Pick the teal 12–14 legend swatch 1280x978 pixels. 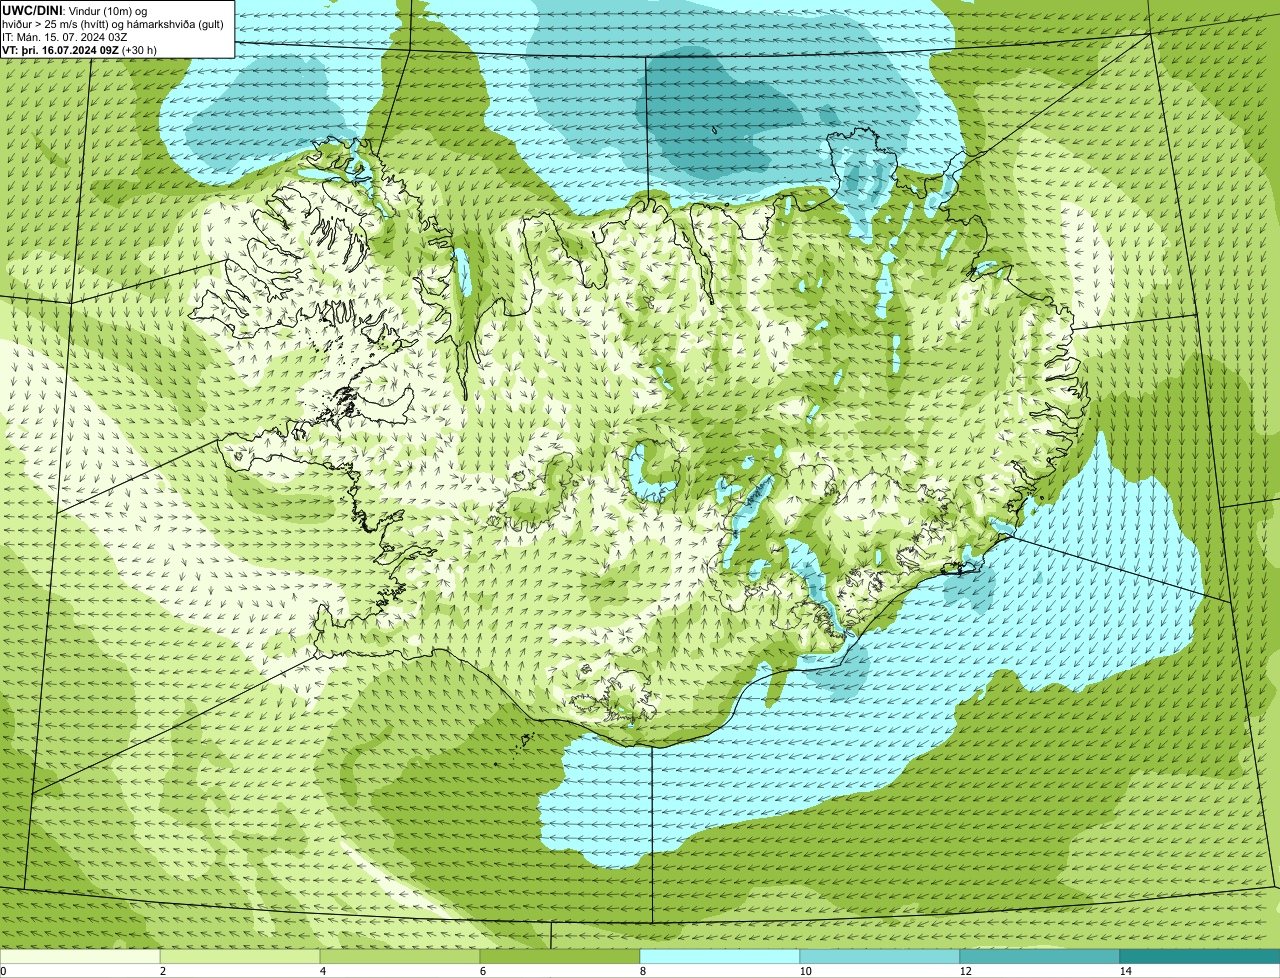[x=1040, y=957]
